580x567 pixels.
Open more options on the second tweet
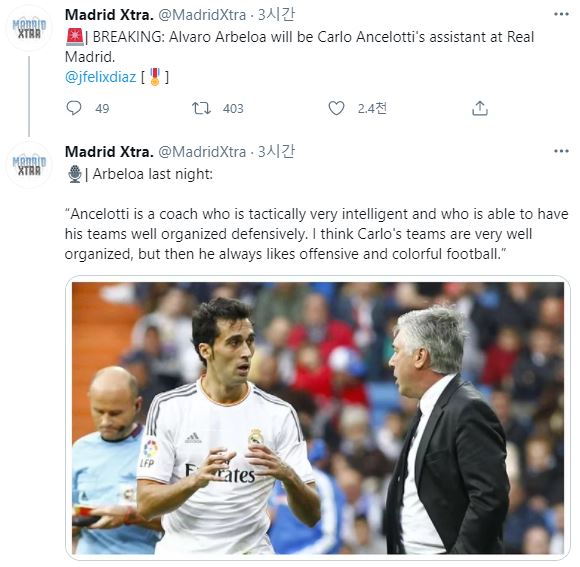[561, 151]
